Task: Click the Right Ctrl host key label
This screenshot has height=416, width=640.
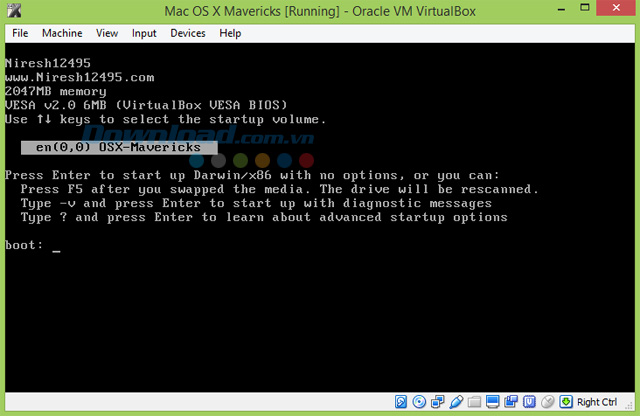Action: point(597,402)
